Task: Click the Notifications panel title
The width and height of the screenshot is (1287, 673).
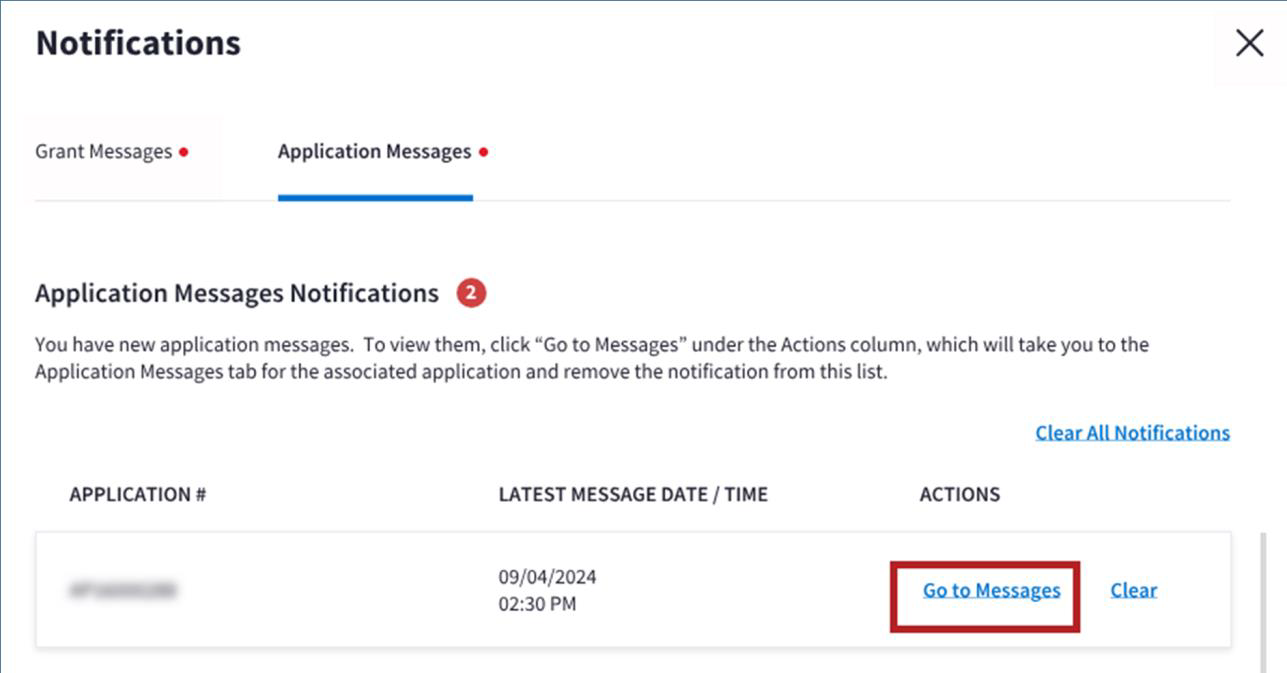Action: point(138,43)
